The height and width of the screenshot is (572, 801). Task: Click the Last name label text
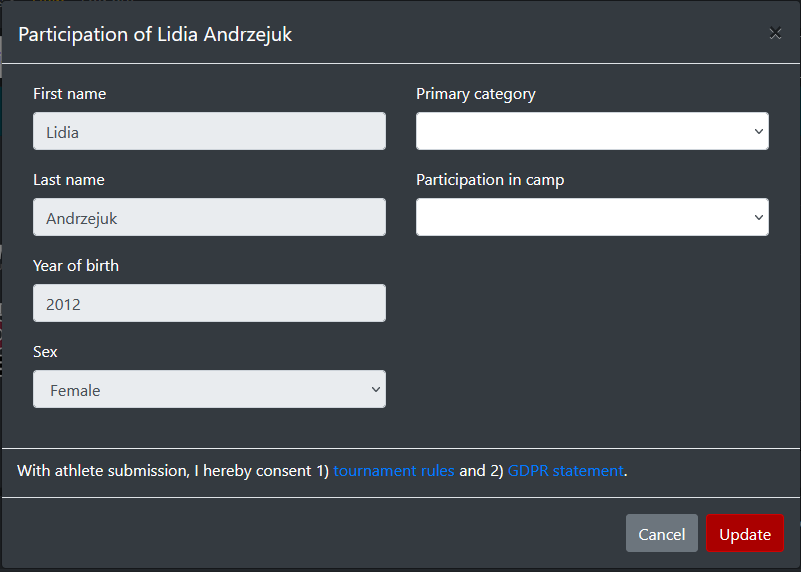tap(69, 180)
